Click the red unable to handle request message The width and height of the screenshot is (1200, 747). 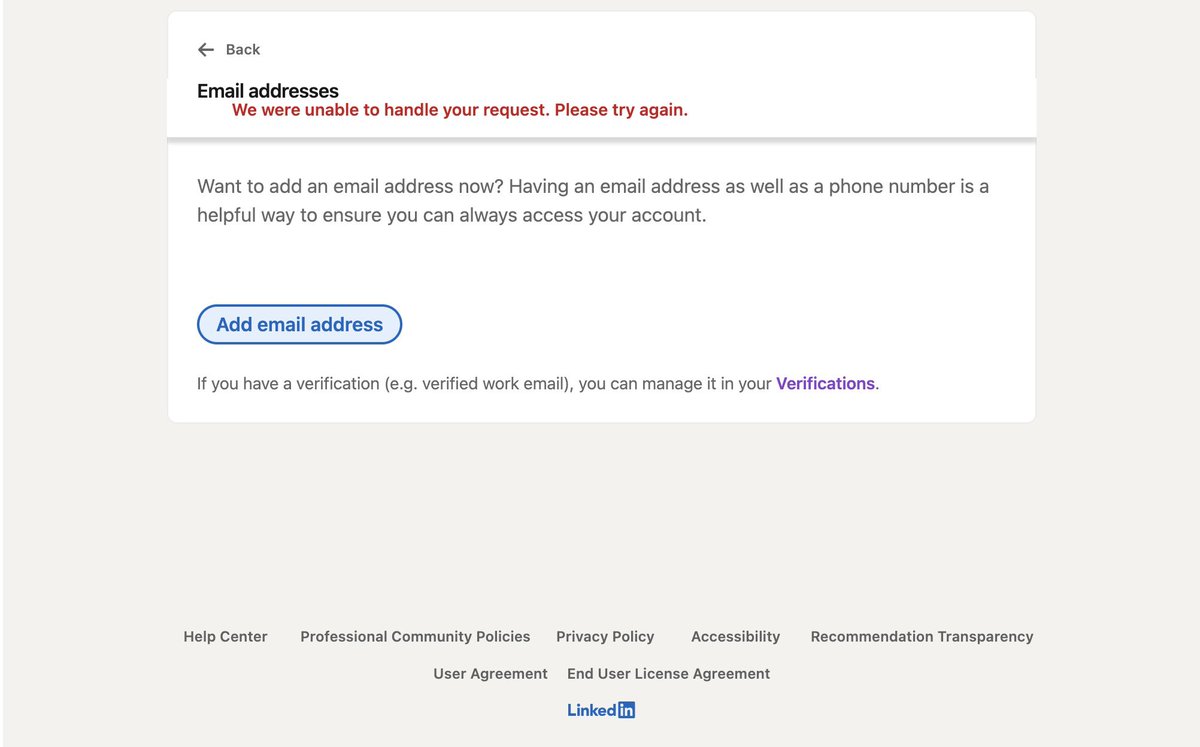coord(460,110)
